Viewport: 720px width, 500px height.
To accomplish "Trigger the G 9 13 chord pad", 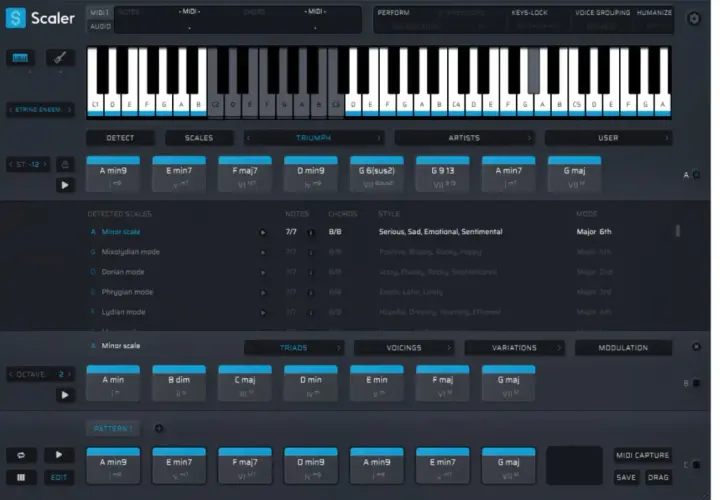I will click(x=443, y=174).
